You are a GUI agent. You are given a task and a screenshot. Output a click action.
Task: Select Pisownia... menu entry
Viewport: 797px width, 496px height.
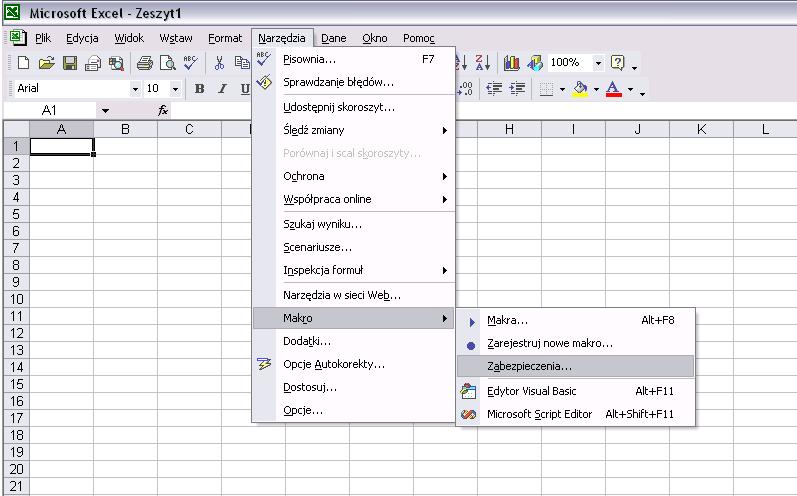tap(354, 59)
